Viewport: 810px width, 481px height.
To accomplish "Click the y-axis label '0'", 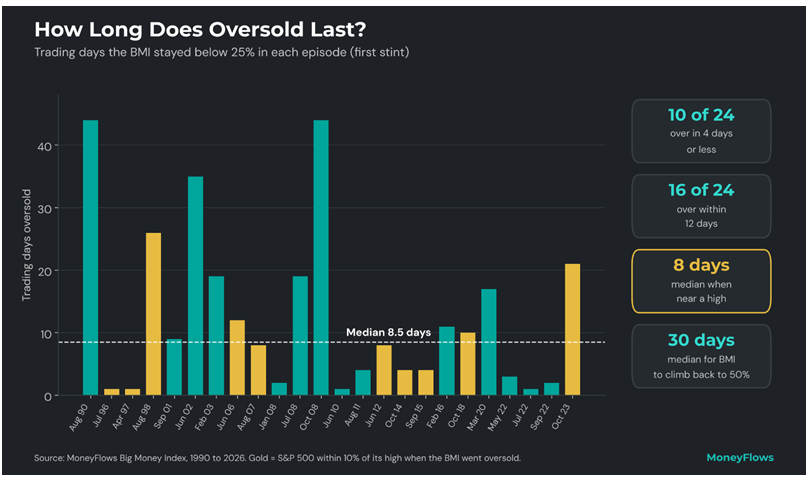I will coord(48,397).
